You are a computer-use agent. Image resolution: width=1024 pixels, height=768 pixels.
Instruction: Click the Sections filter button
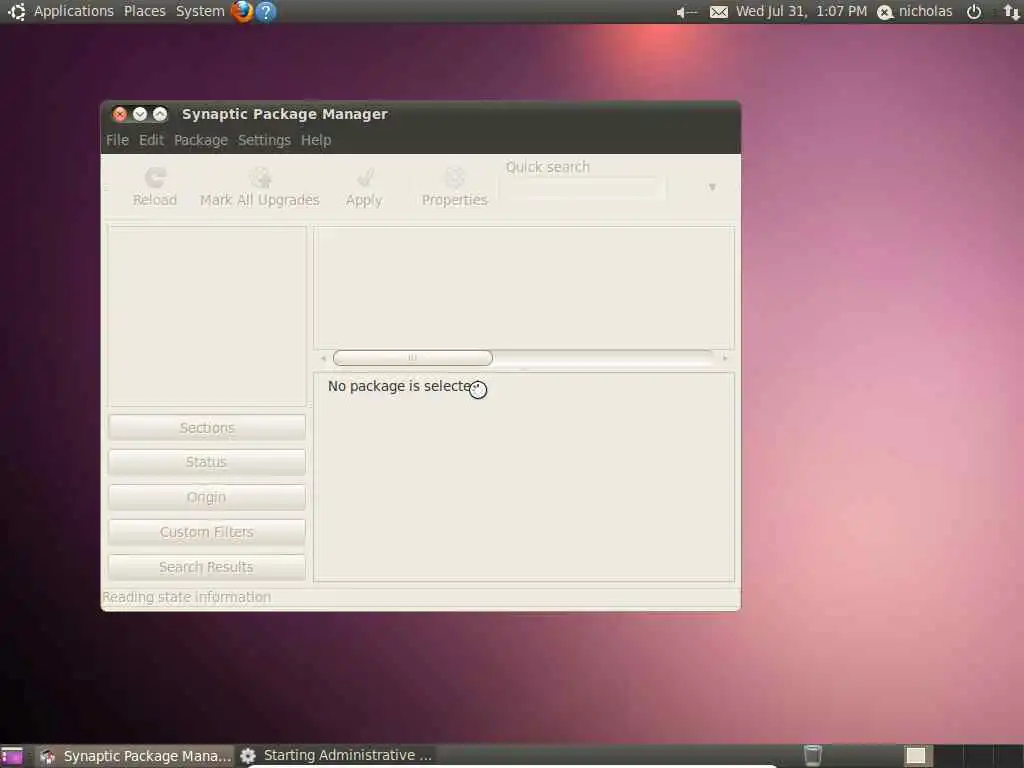(x=207, y=428)
